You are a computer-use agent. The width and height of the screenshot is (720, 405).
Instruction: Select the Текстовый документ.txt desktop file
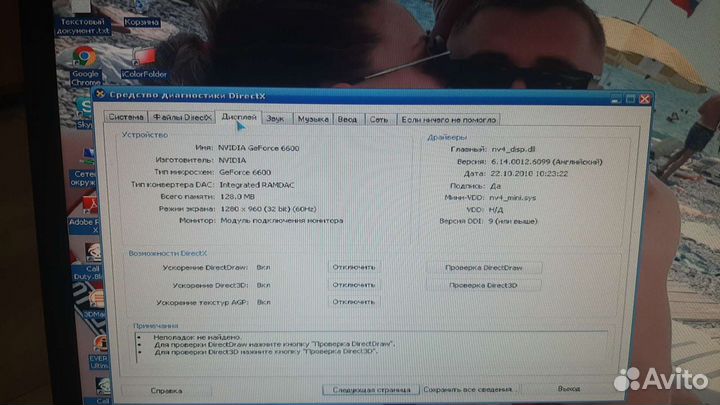[83, 10]
